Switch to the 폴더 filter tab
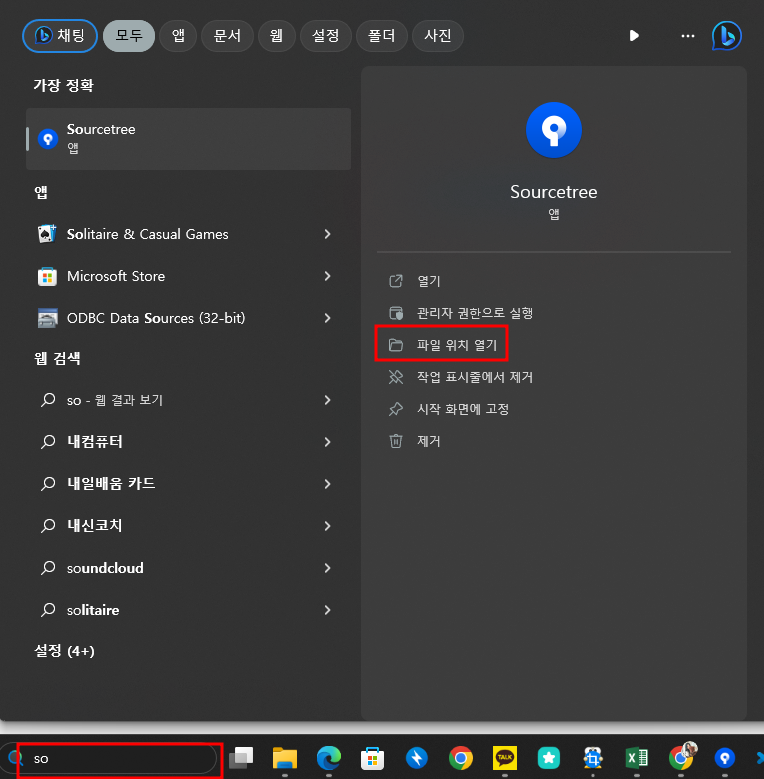The width and height of the screenshot is (764, 779). click(381, 36)
